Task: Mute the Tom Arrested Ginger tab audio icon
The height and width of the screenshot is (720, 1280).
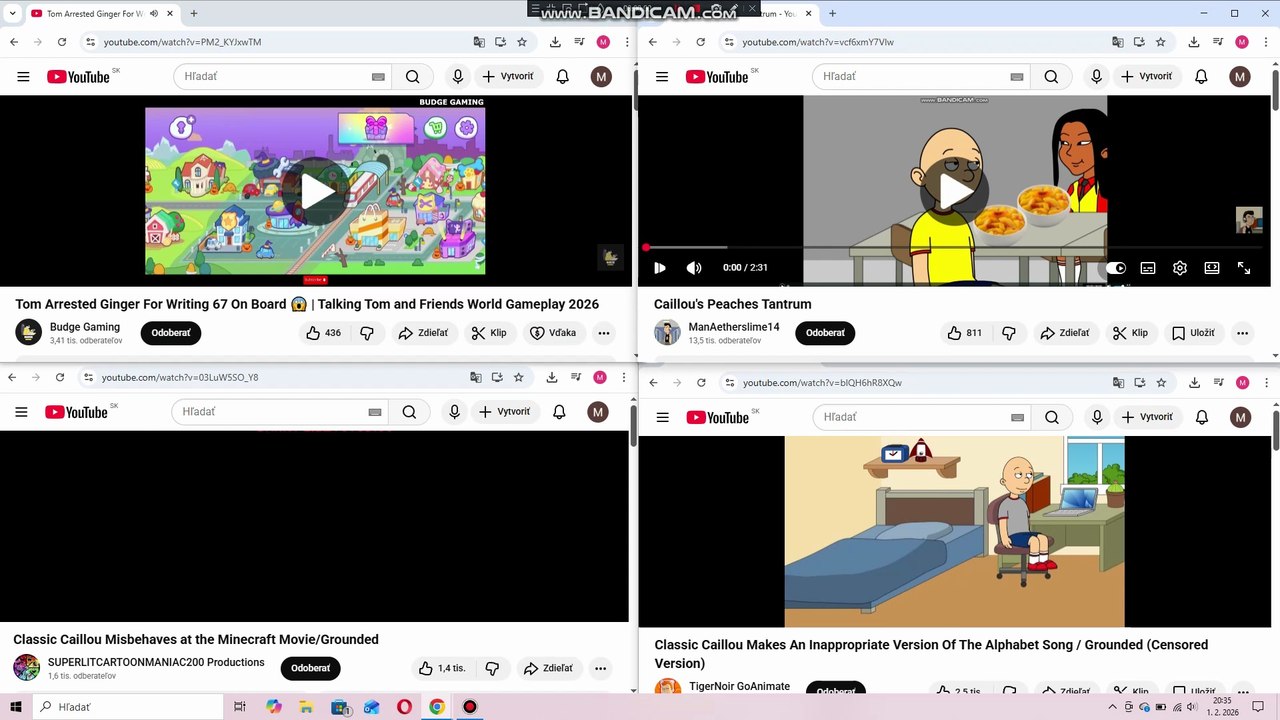Action: click(x=154, y=14)
